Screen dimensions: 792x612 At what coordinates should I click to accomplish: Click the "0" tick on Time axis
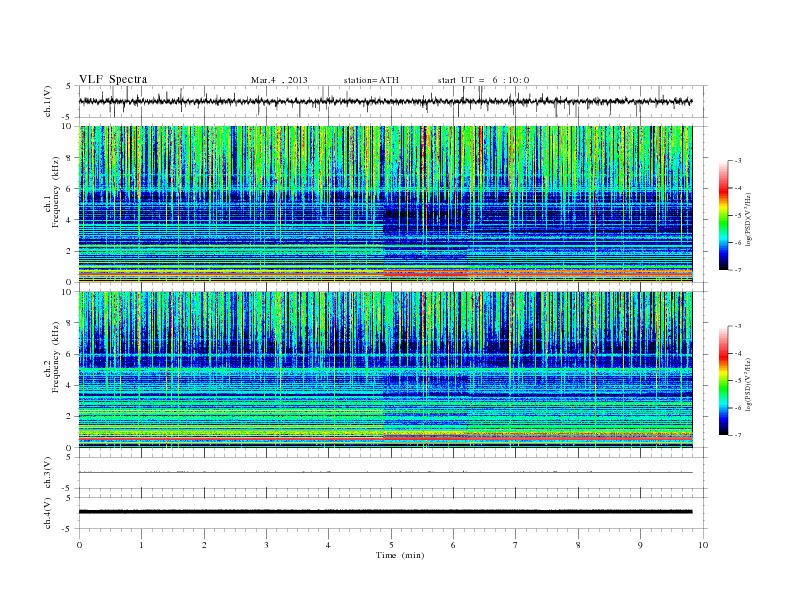[79, 545]
